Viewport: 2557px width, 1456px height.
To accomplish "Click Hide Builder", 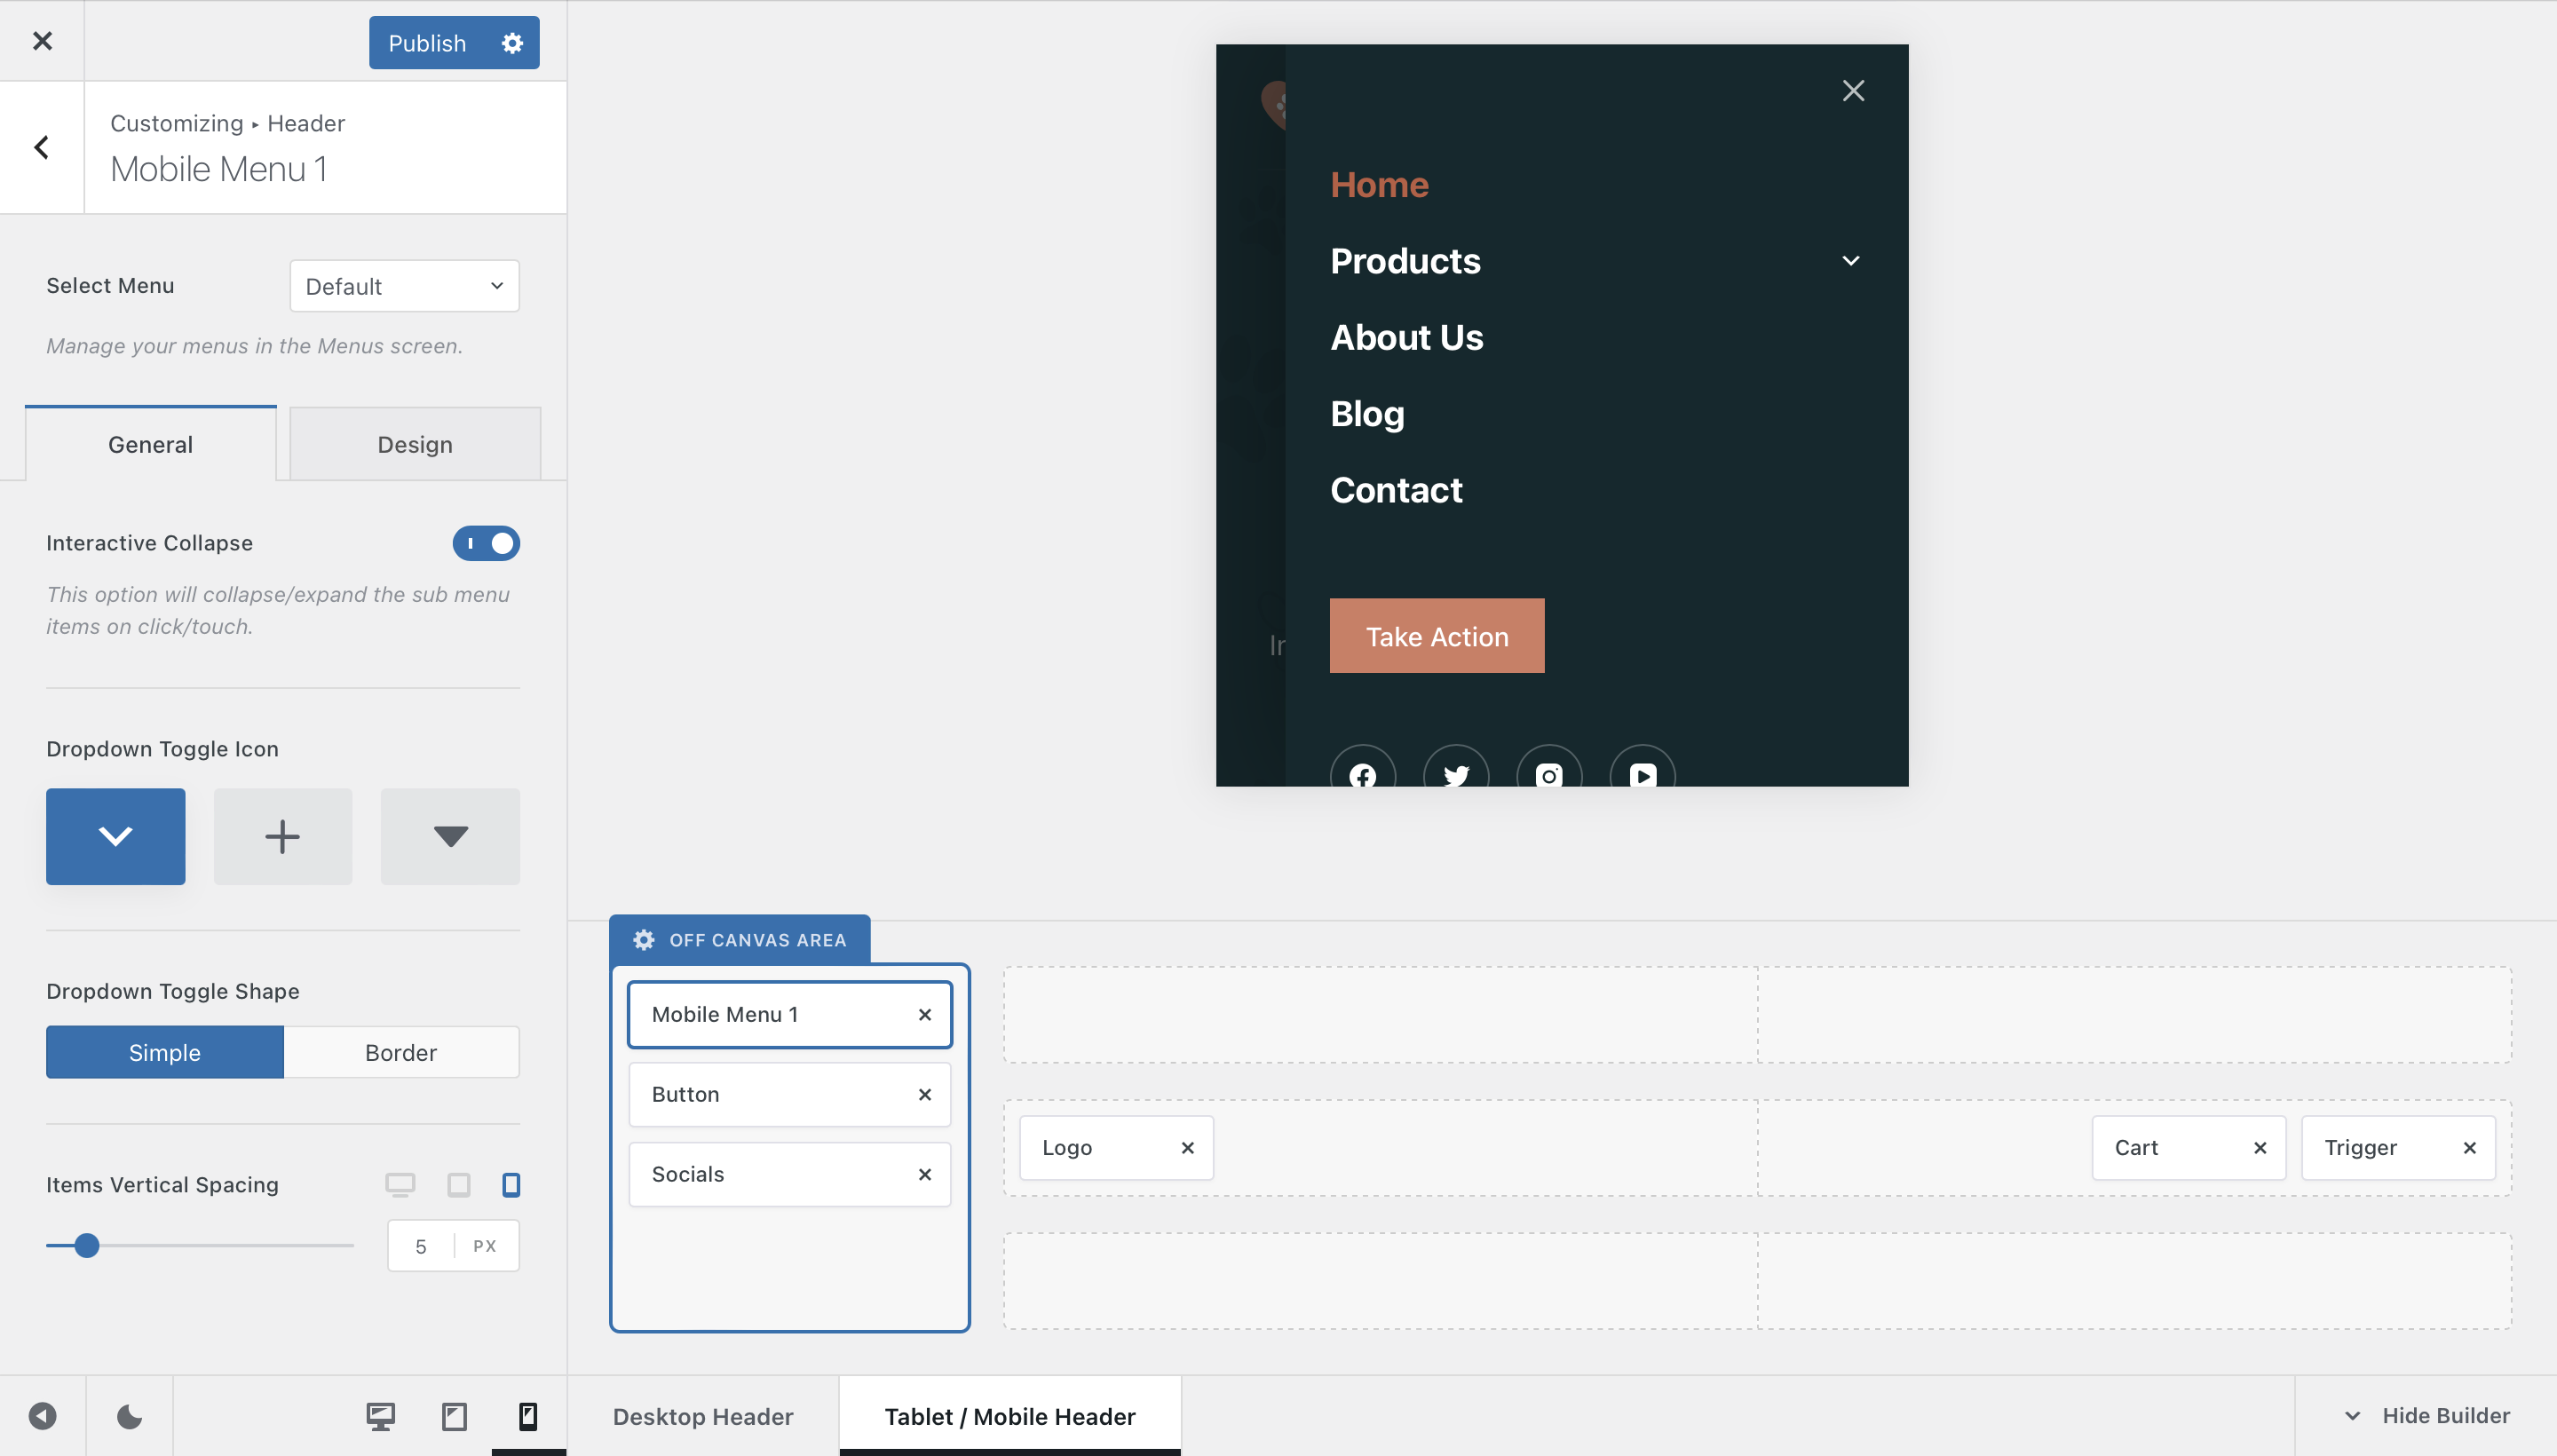I will tap(2427, 1416).
